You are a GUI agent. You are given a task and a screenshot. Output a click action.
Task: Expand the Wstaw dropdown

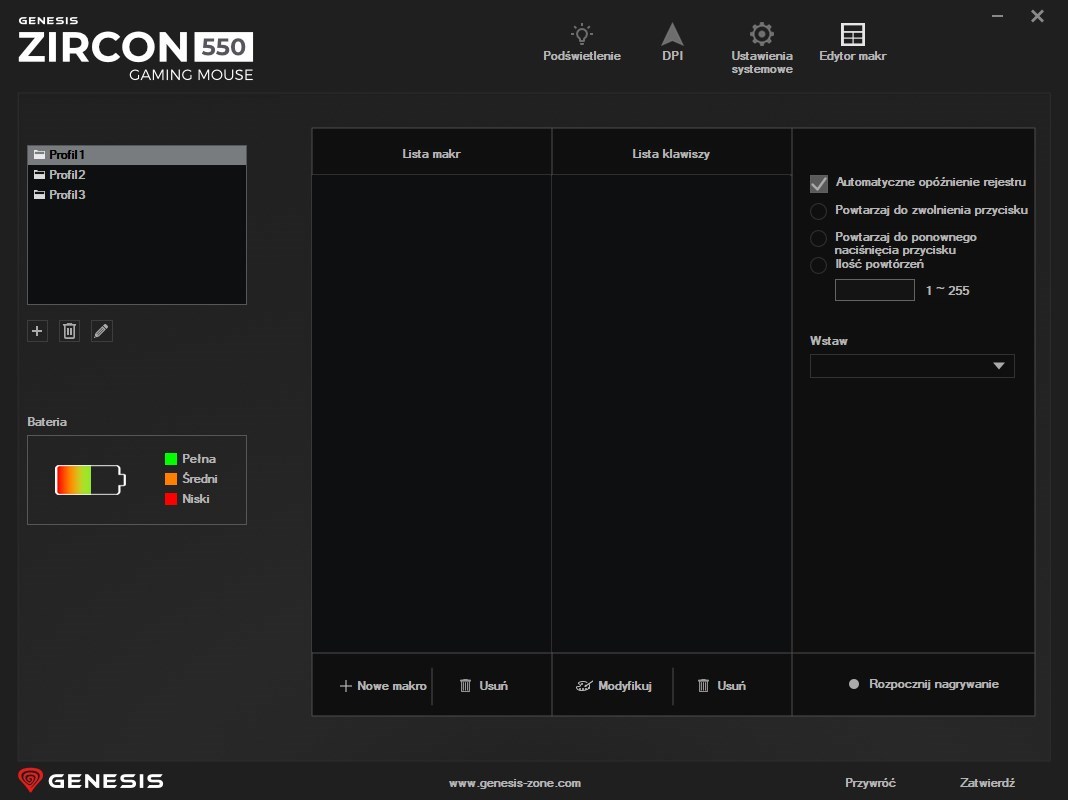pos(912,366)
